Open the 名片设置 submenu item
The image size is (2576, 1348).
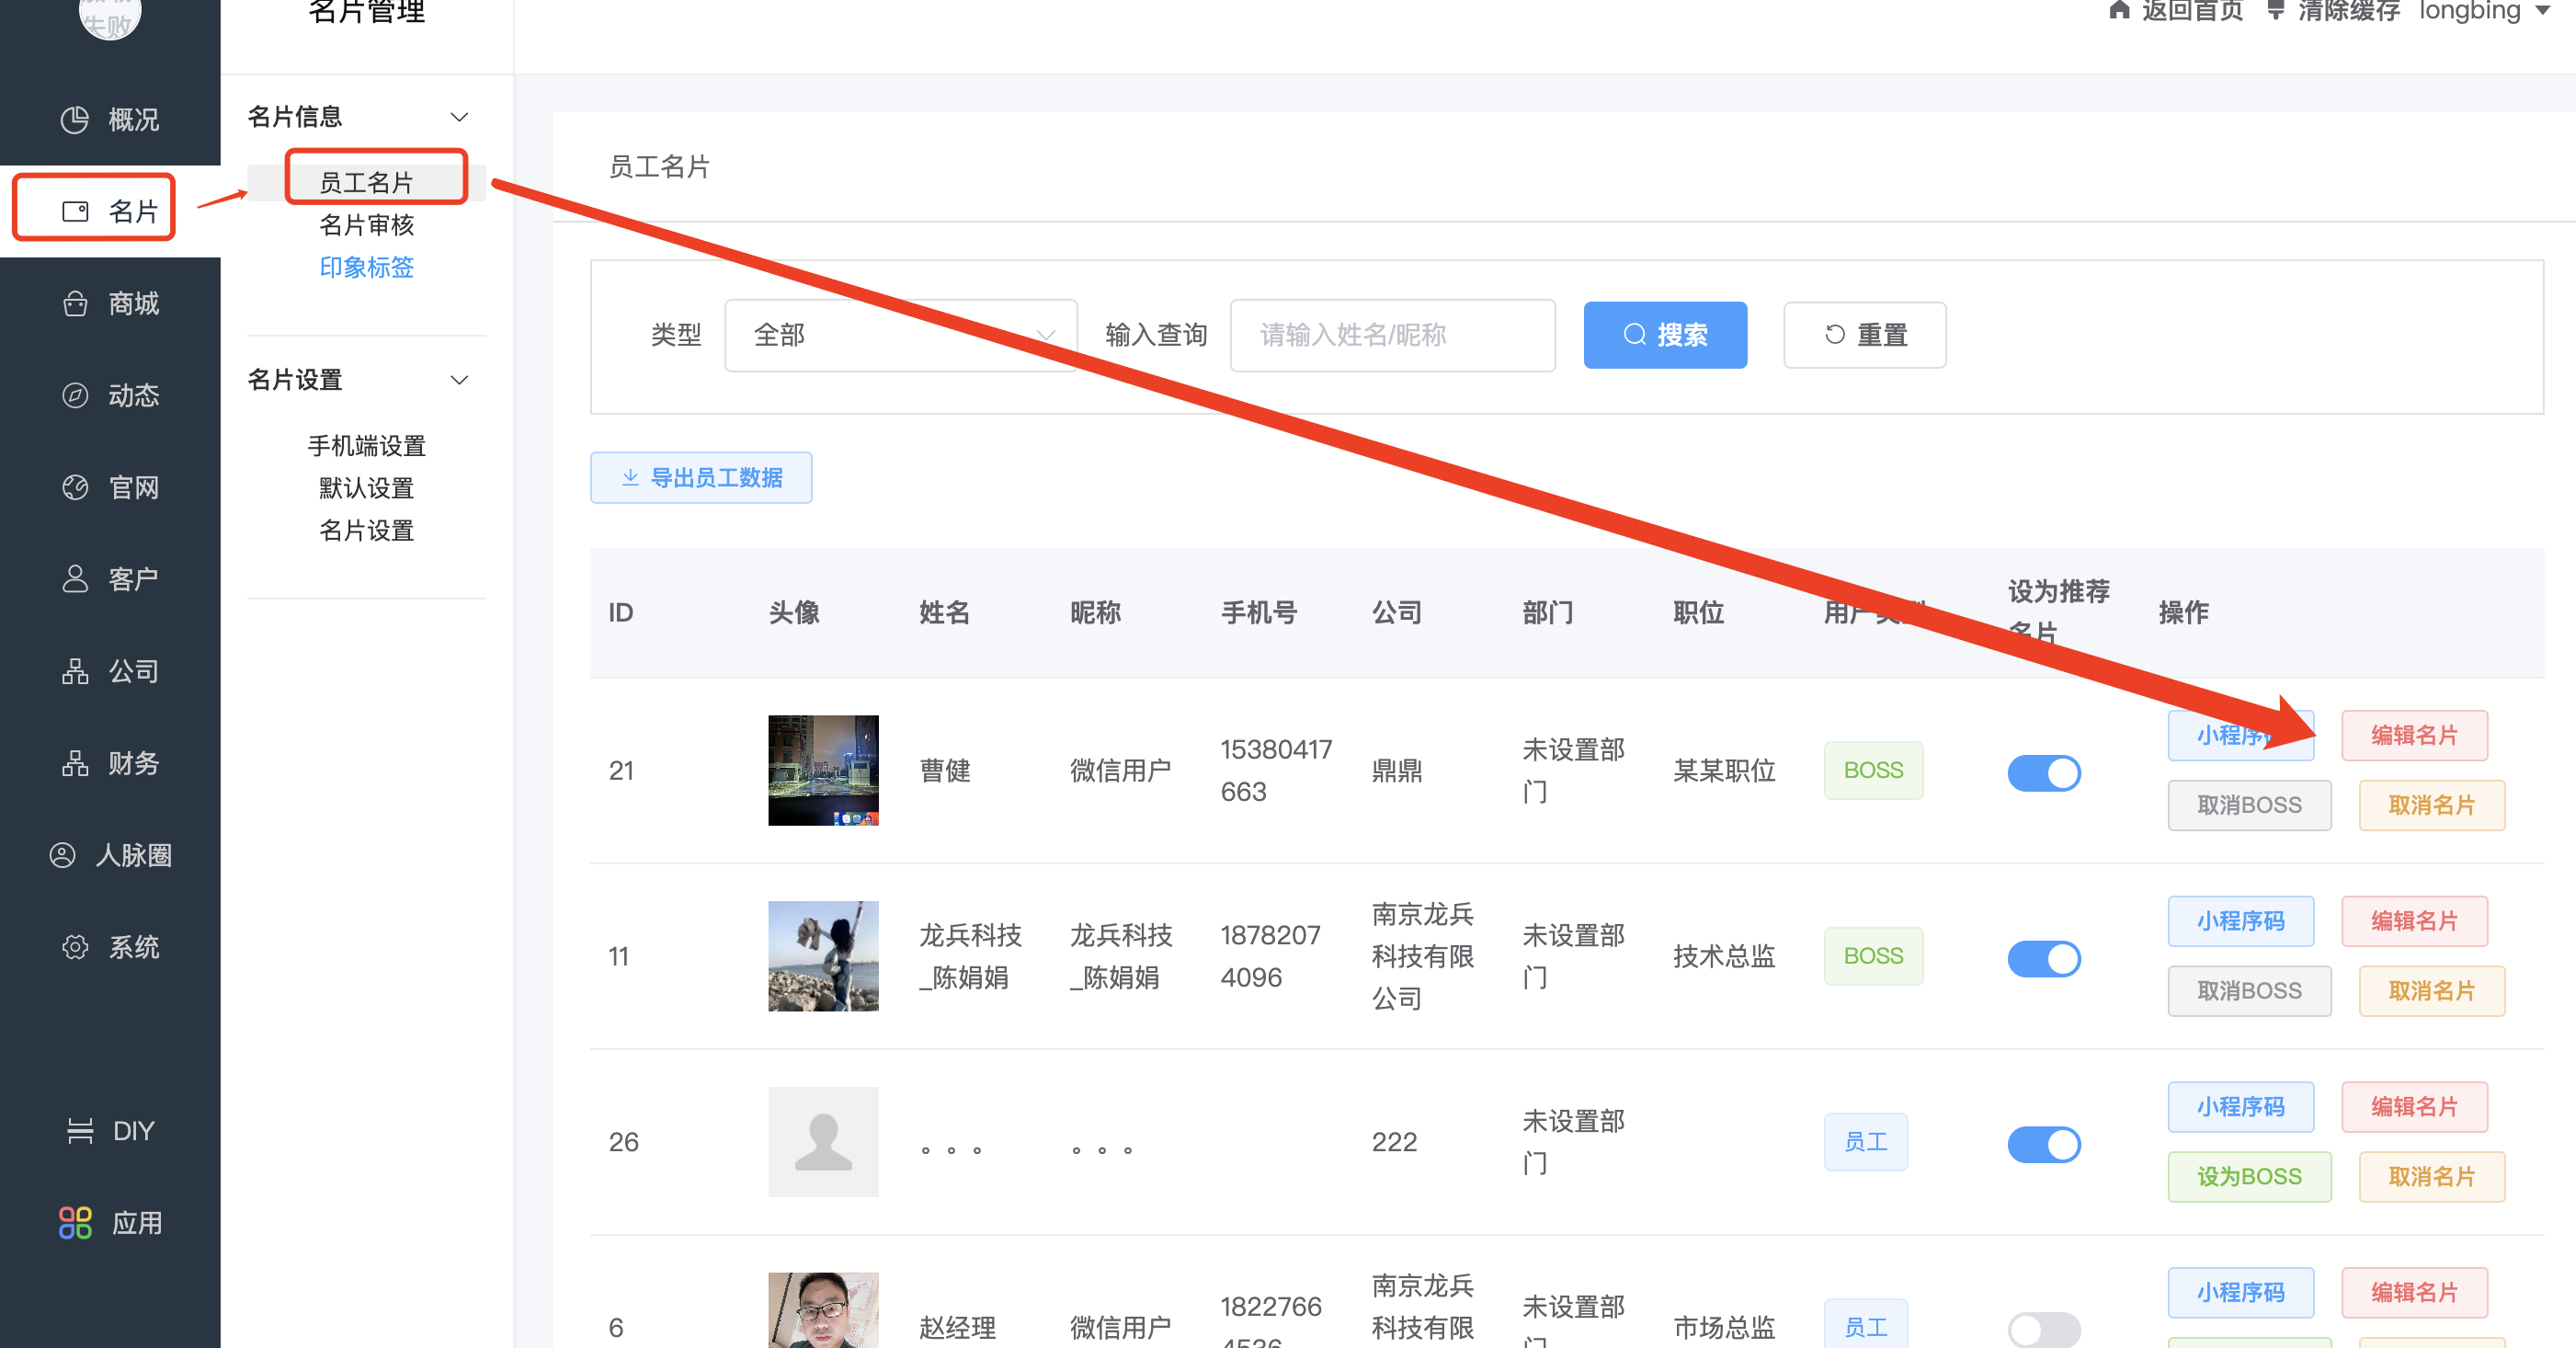click(x=366, y=530)
